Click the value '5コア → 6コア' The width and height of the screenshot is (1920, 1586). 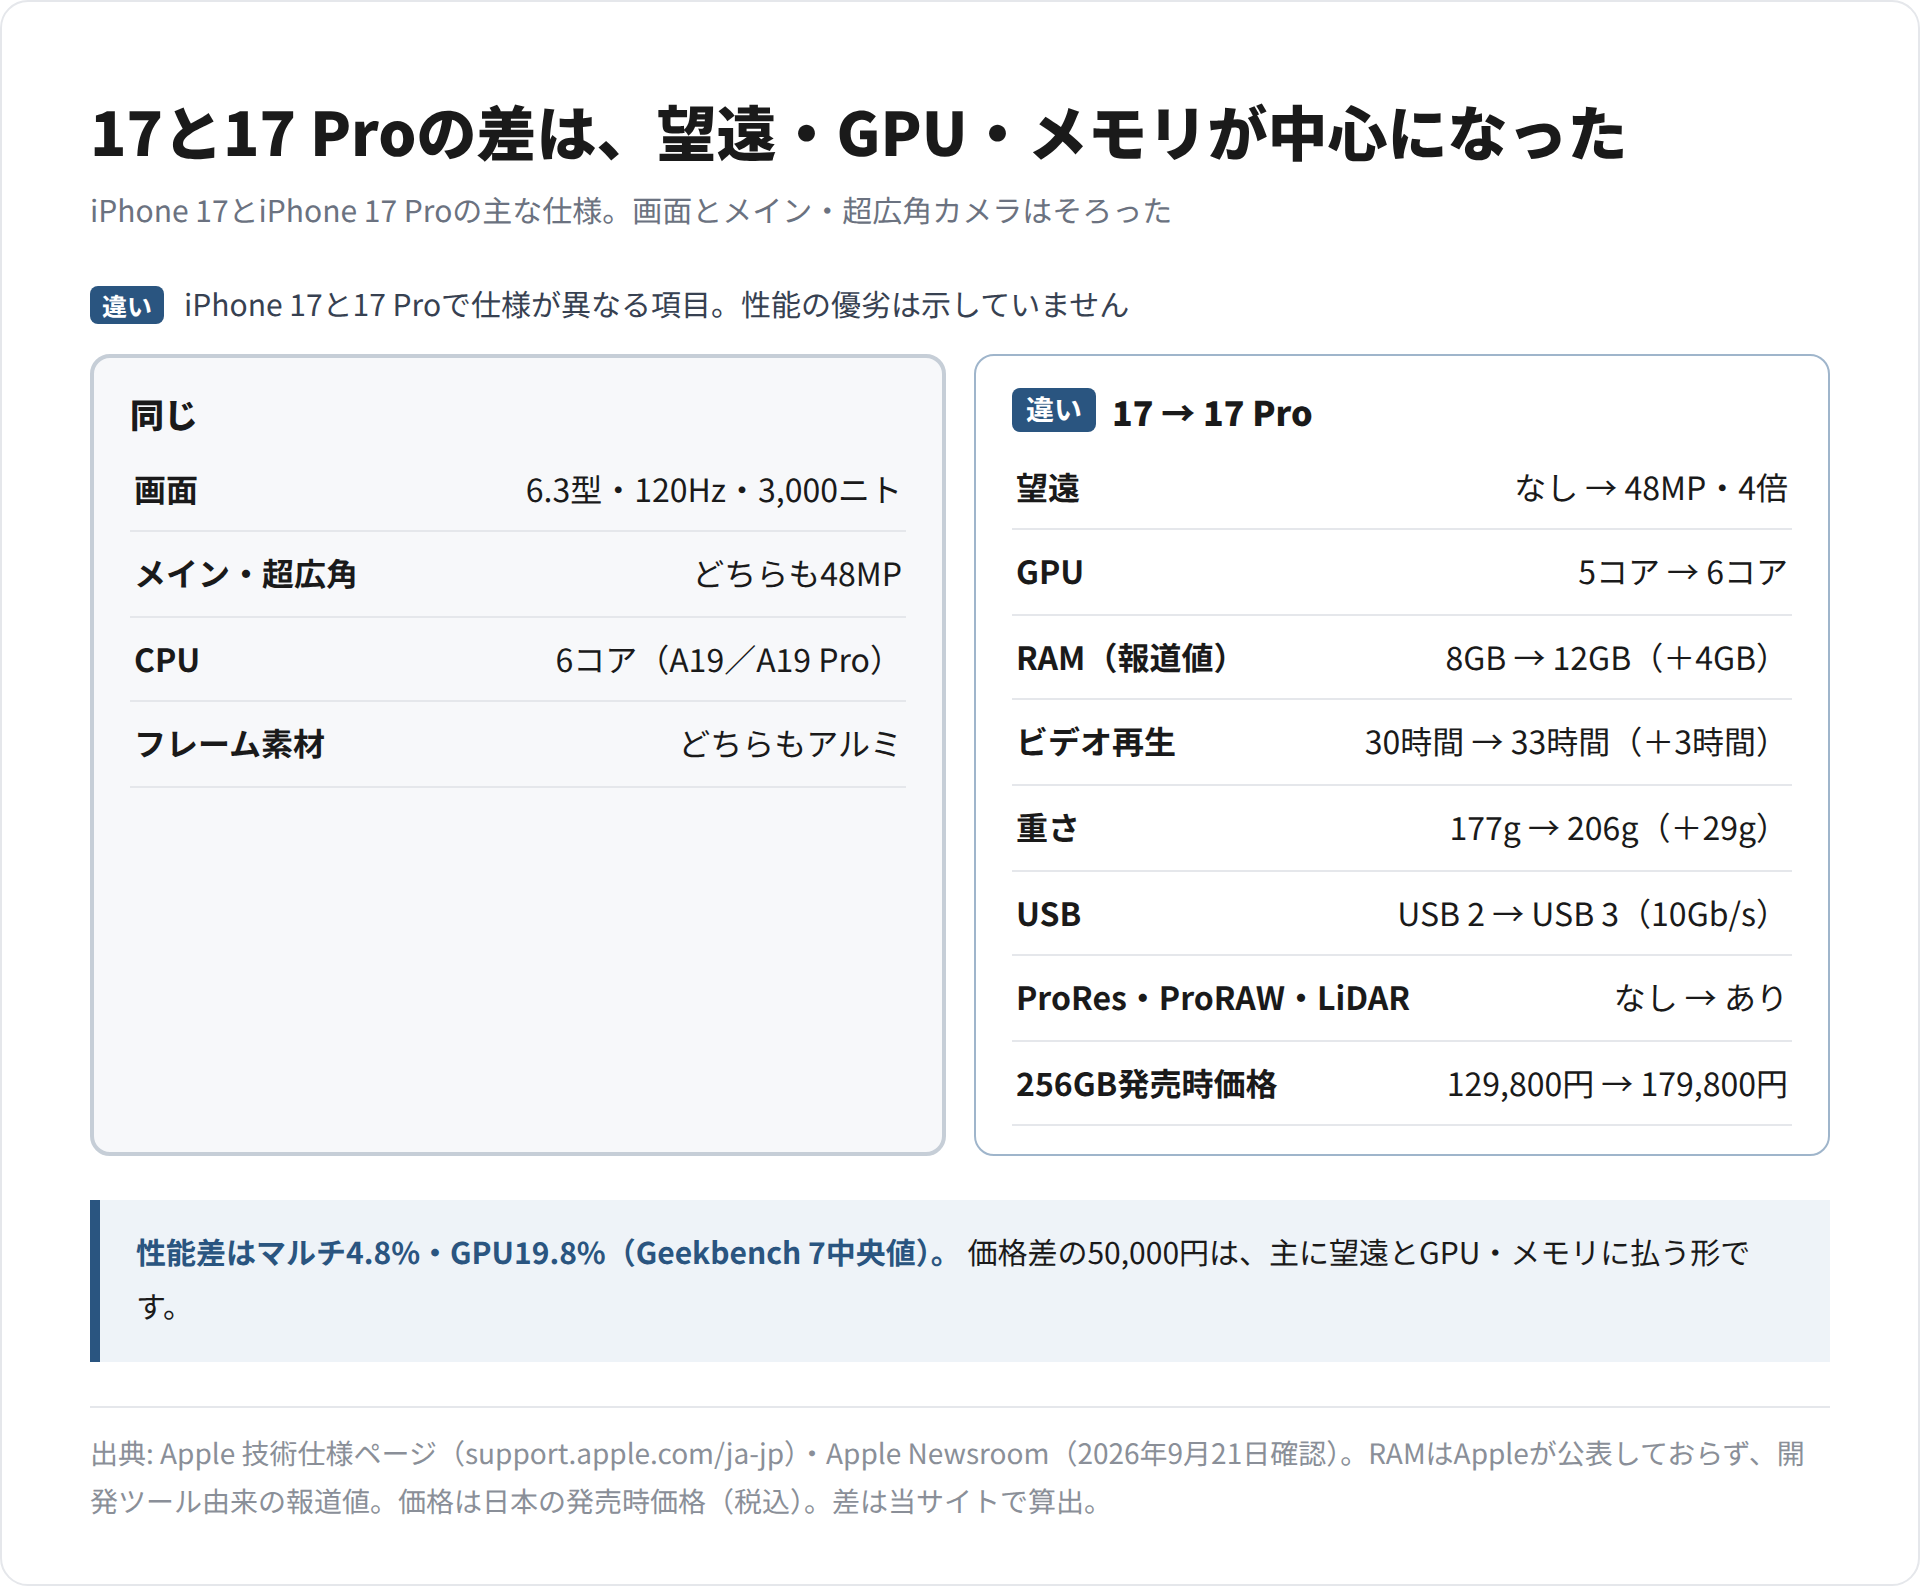[1682, 573]
